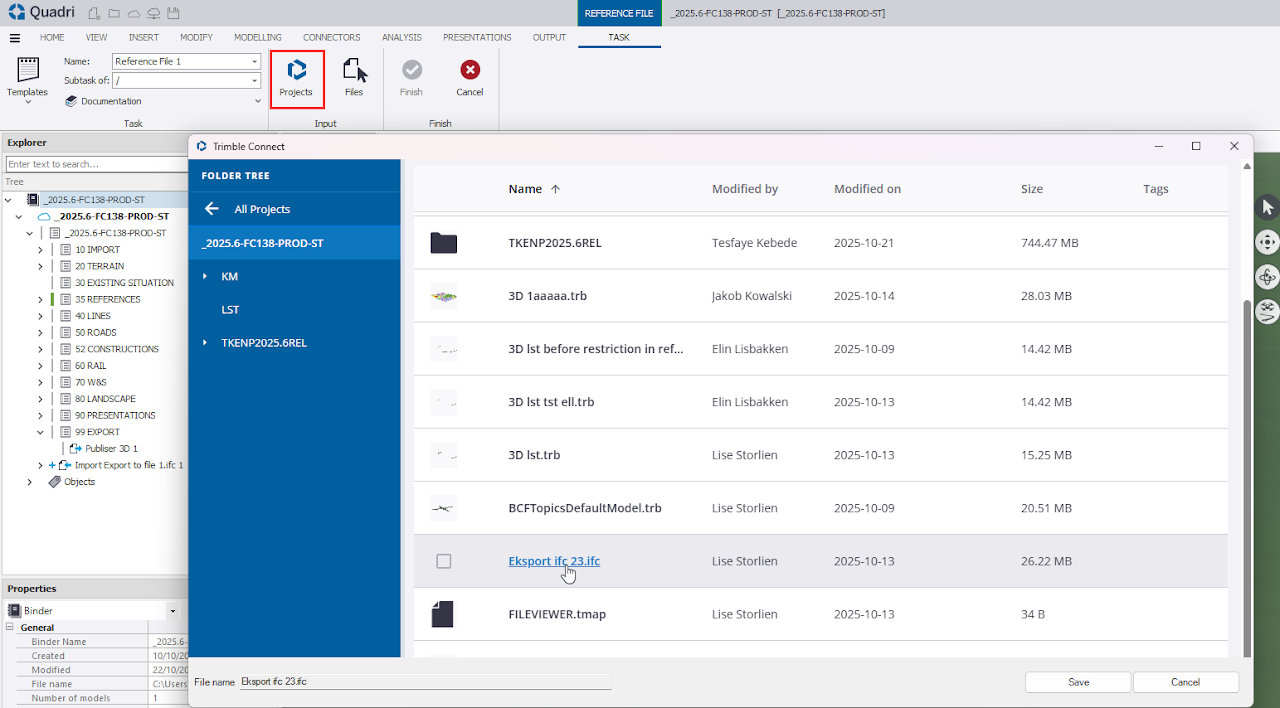Open the hamburger menu beside HOME
Screen dimensions: 1280x708
tap(15, 38)
